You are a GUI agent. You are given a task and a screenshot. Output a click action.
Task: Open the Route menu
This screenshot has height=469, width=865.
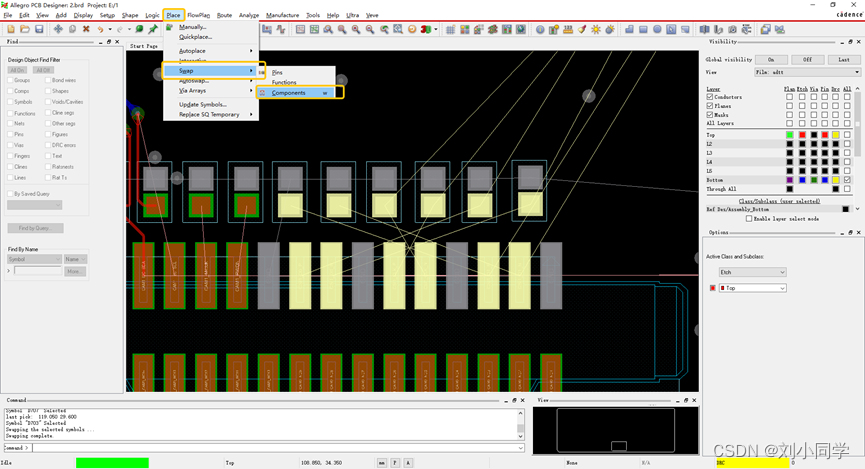224,15
